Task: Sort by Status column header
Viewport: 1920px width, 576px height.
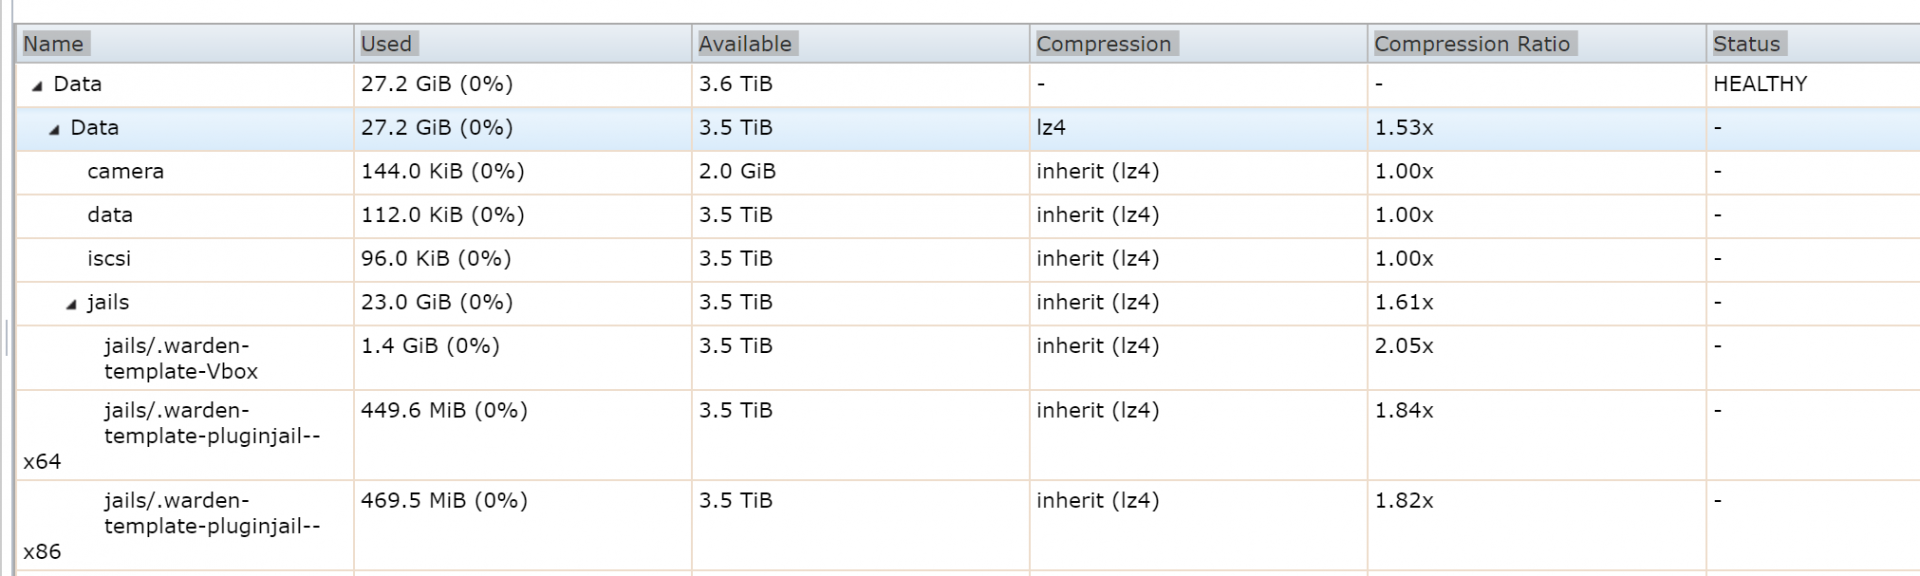Action: 1813,44
